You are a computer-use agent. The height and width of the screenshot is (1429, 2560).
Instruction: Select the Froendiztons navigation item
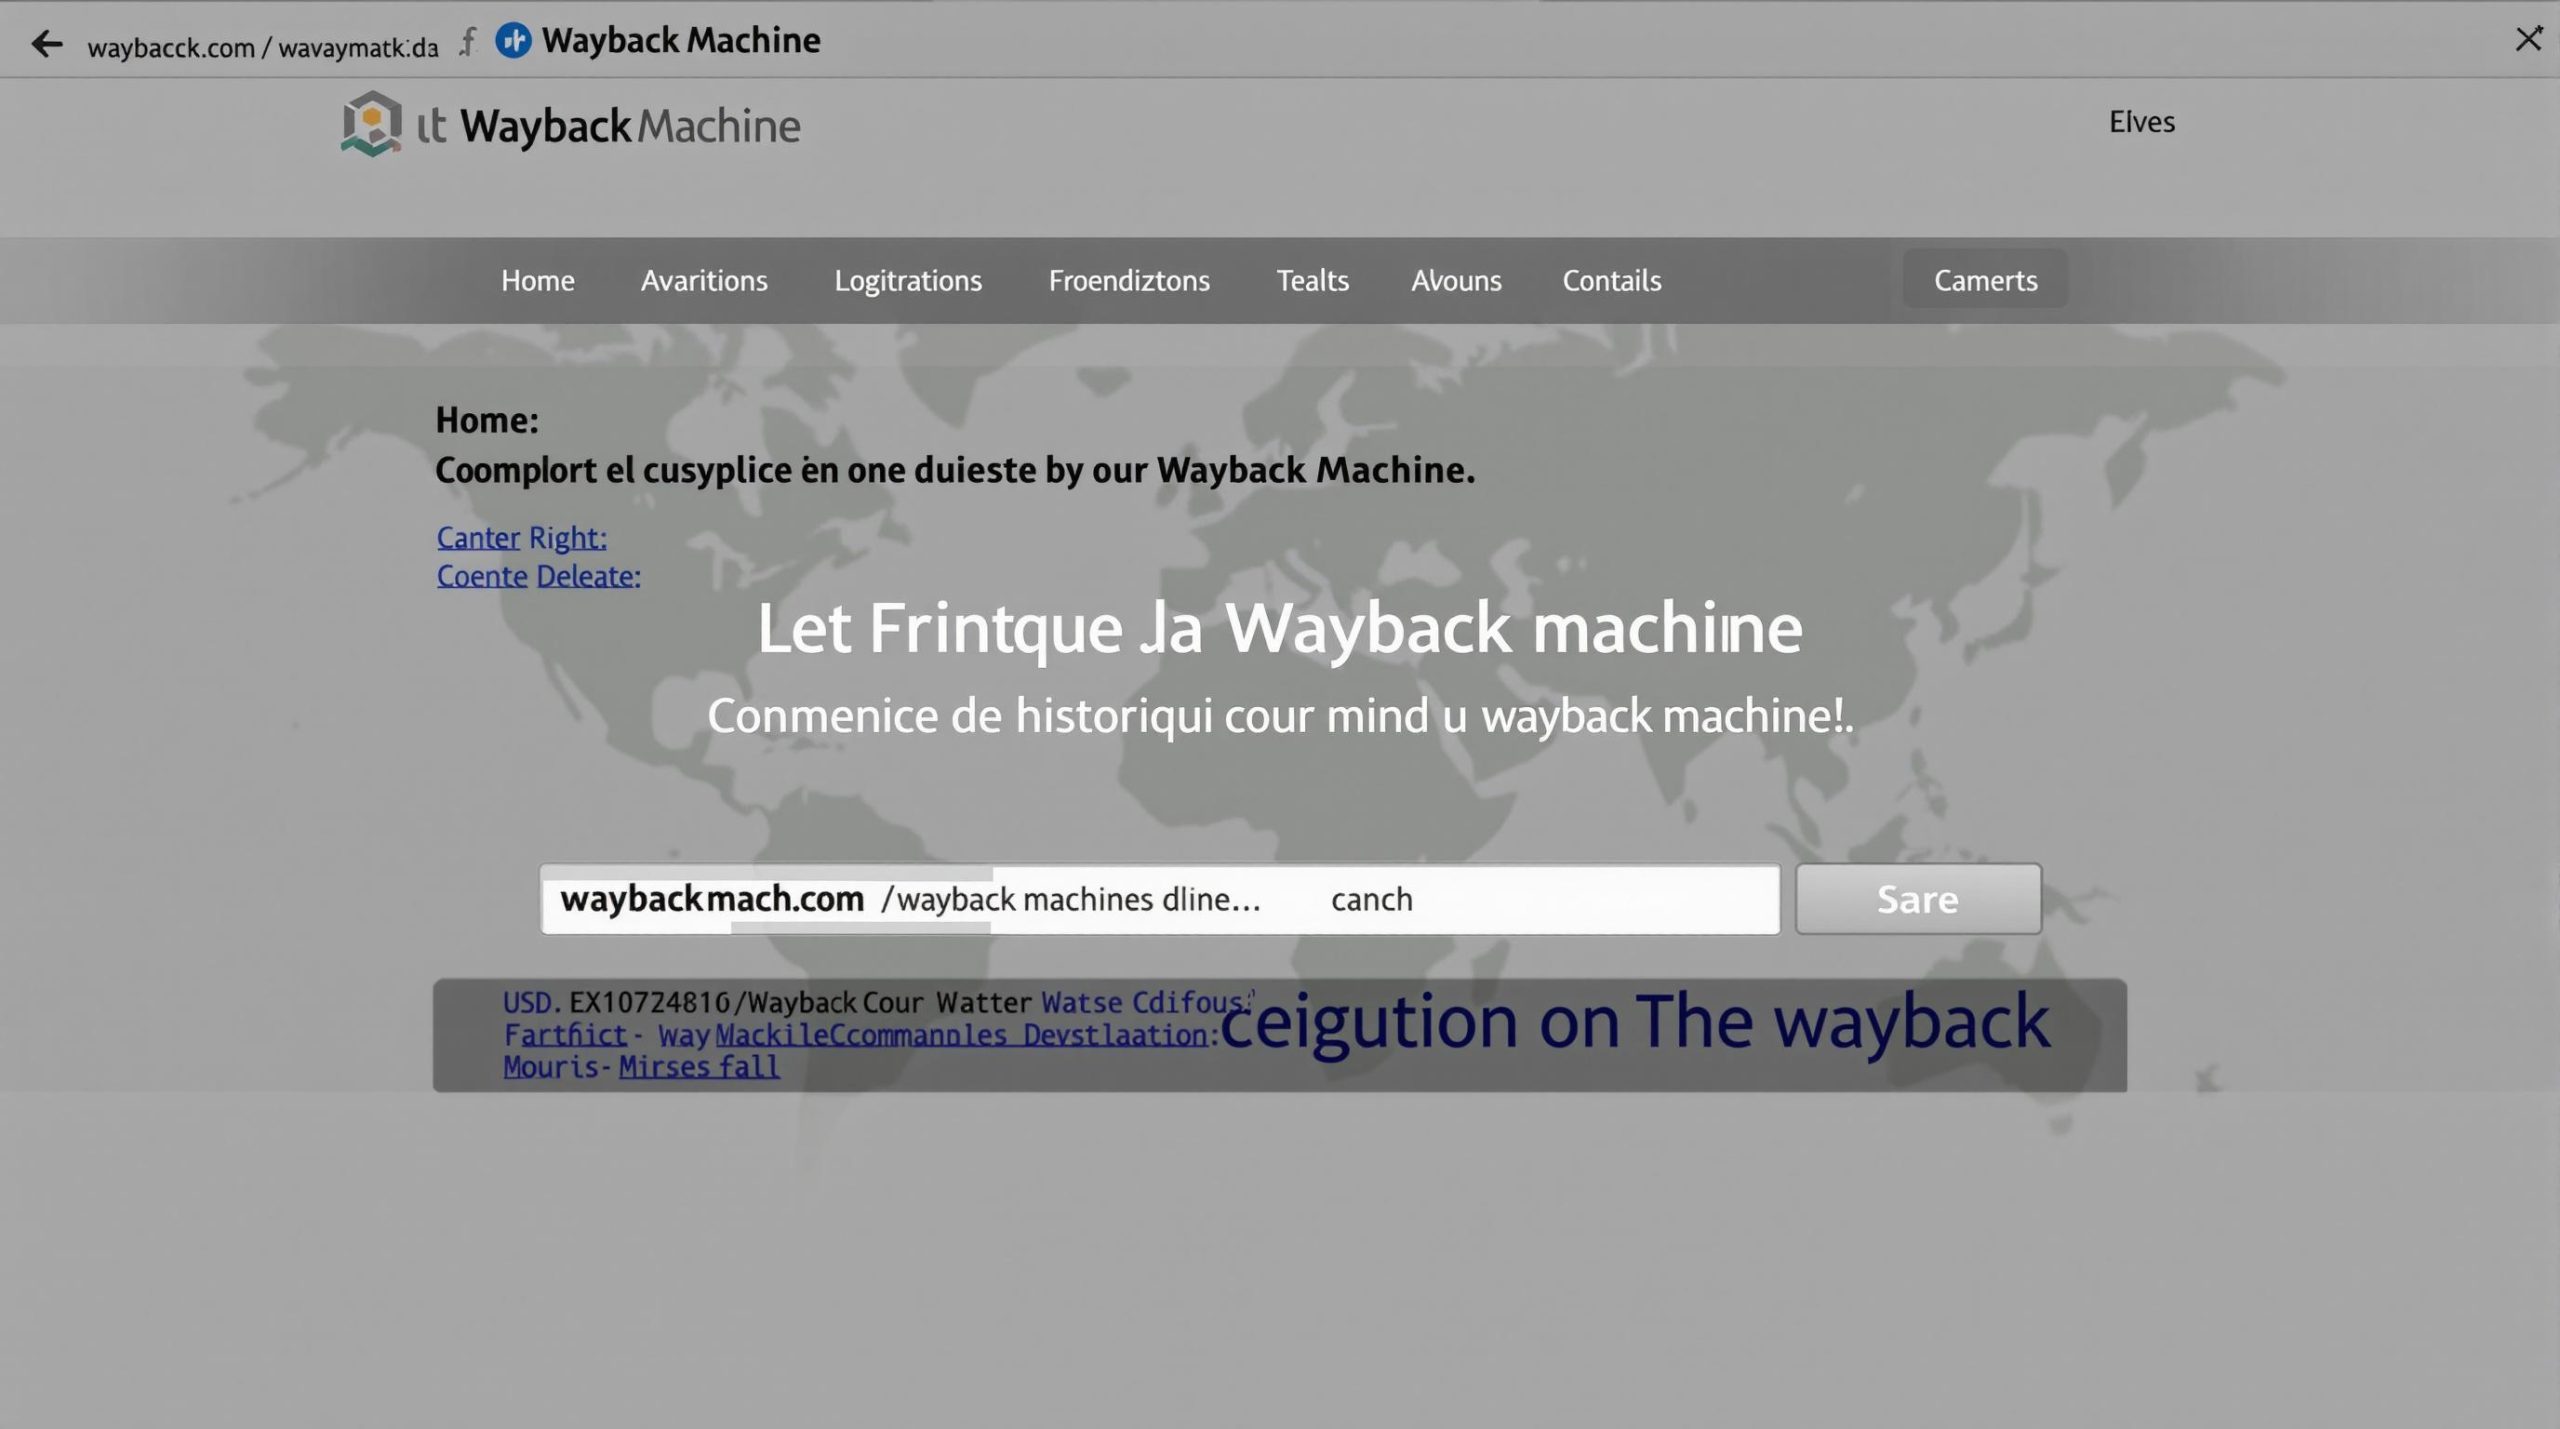click(x=1128, y=281)
